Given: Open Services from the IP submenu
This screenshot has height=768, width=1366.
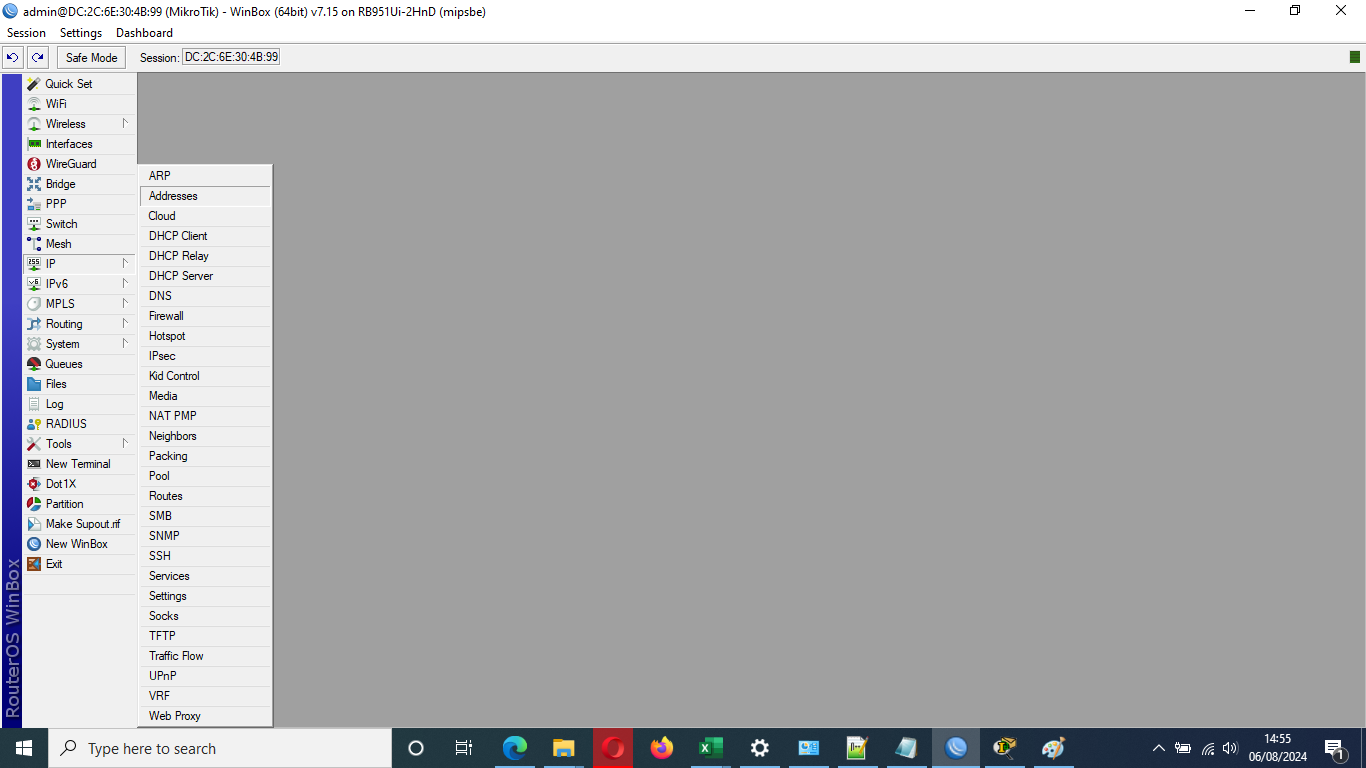Looking at the screenshot, I should (205, 576).
